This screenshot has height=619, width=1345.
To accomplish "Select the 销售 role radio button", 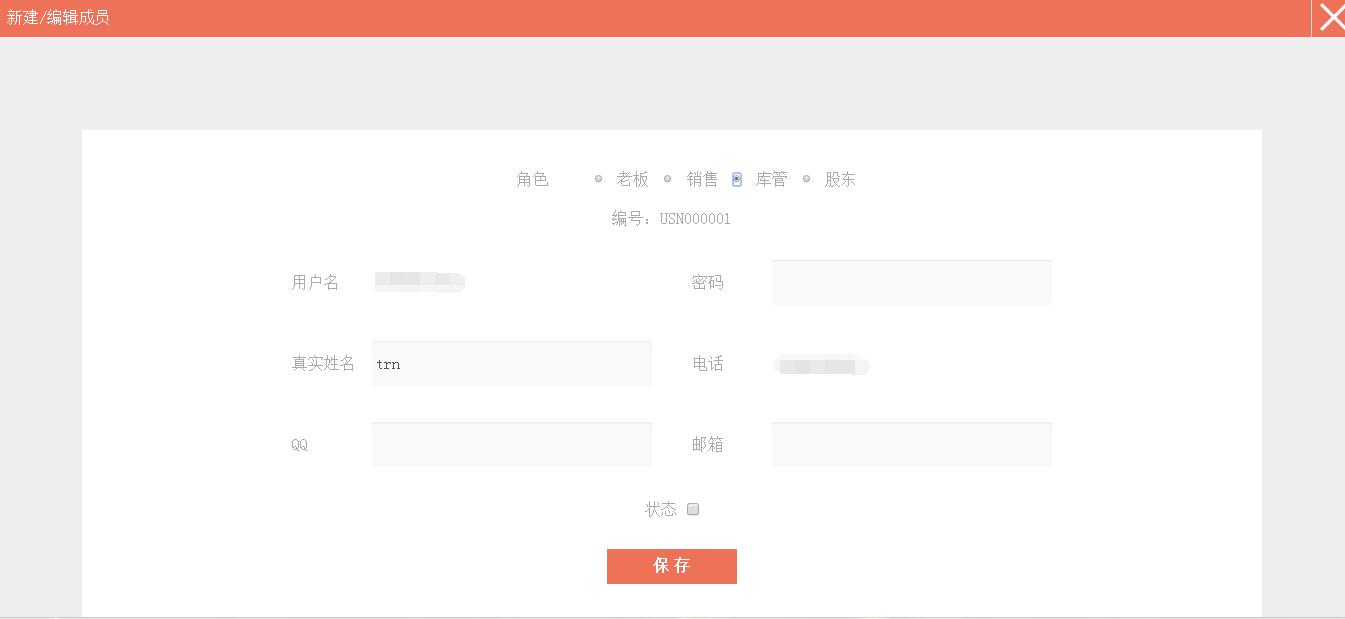I will (667, 179).
